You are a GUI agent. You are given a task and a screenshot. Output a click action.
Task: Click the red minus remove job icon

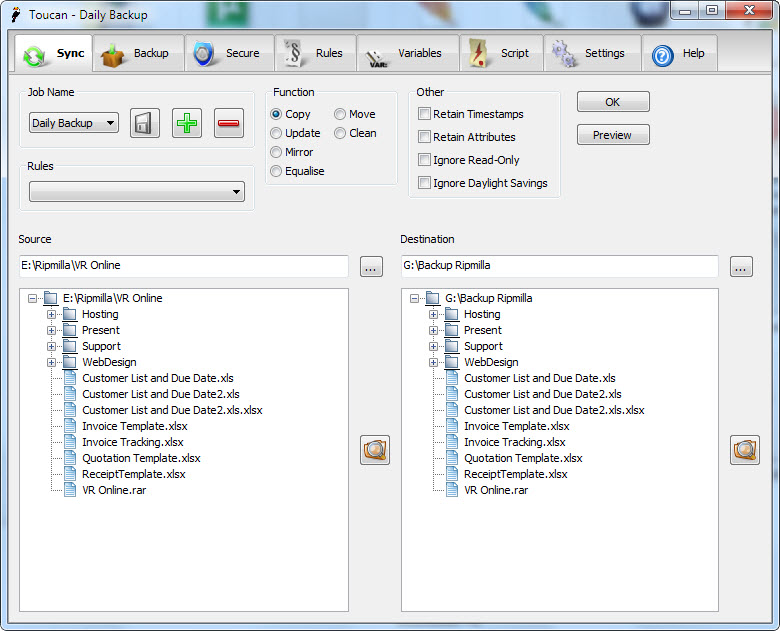(228, 123)
